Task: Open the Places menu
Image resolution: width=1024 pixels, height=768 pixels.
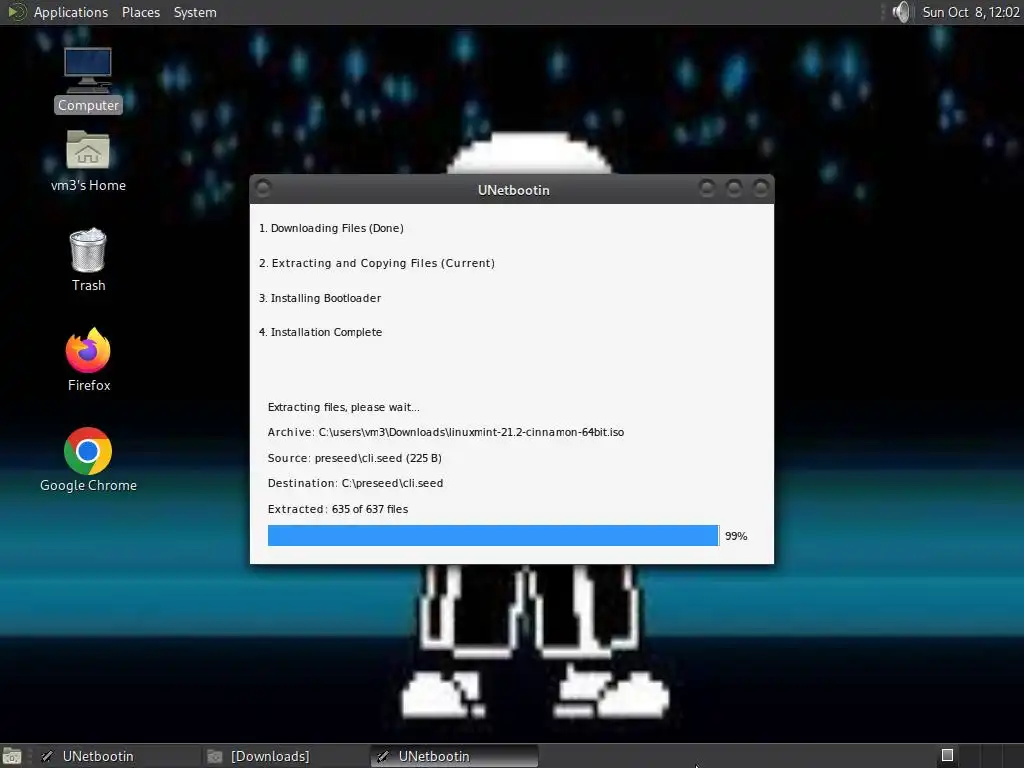Action: pos(141,12)
